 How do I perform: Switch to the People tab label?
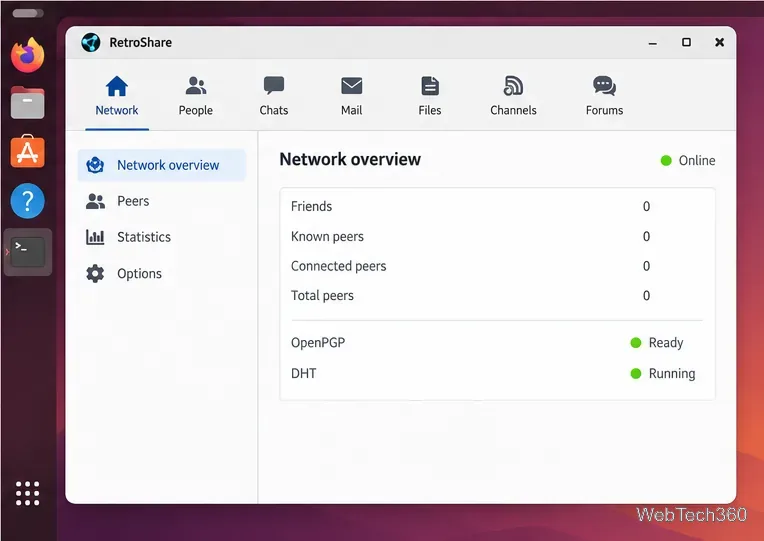pos(195,111)
